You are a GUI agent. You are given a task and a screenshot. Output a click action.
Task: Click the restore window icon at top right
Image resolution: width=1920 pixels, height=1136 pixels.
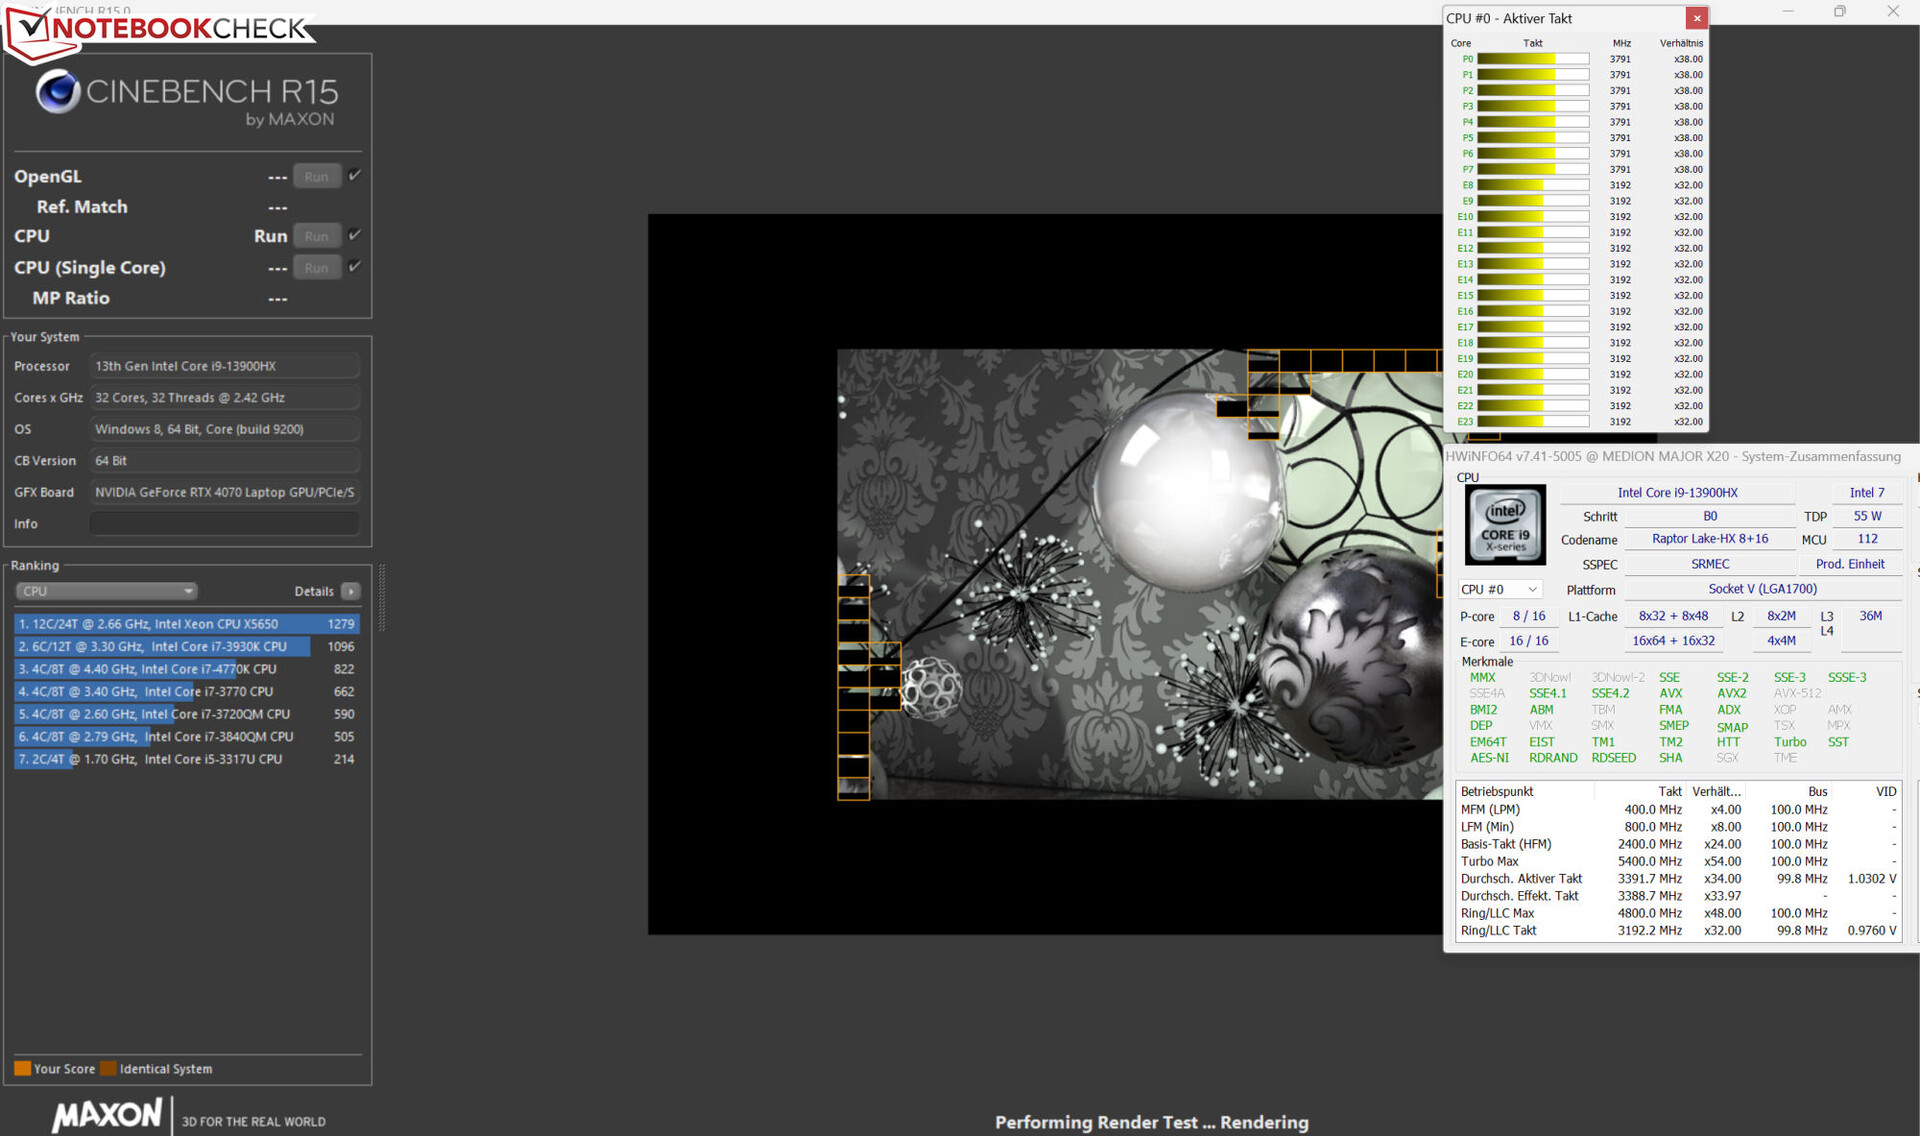coord(1840,12)
